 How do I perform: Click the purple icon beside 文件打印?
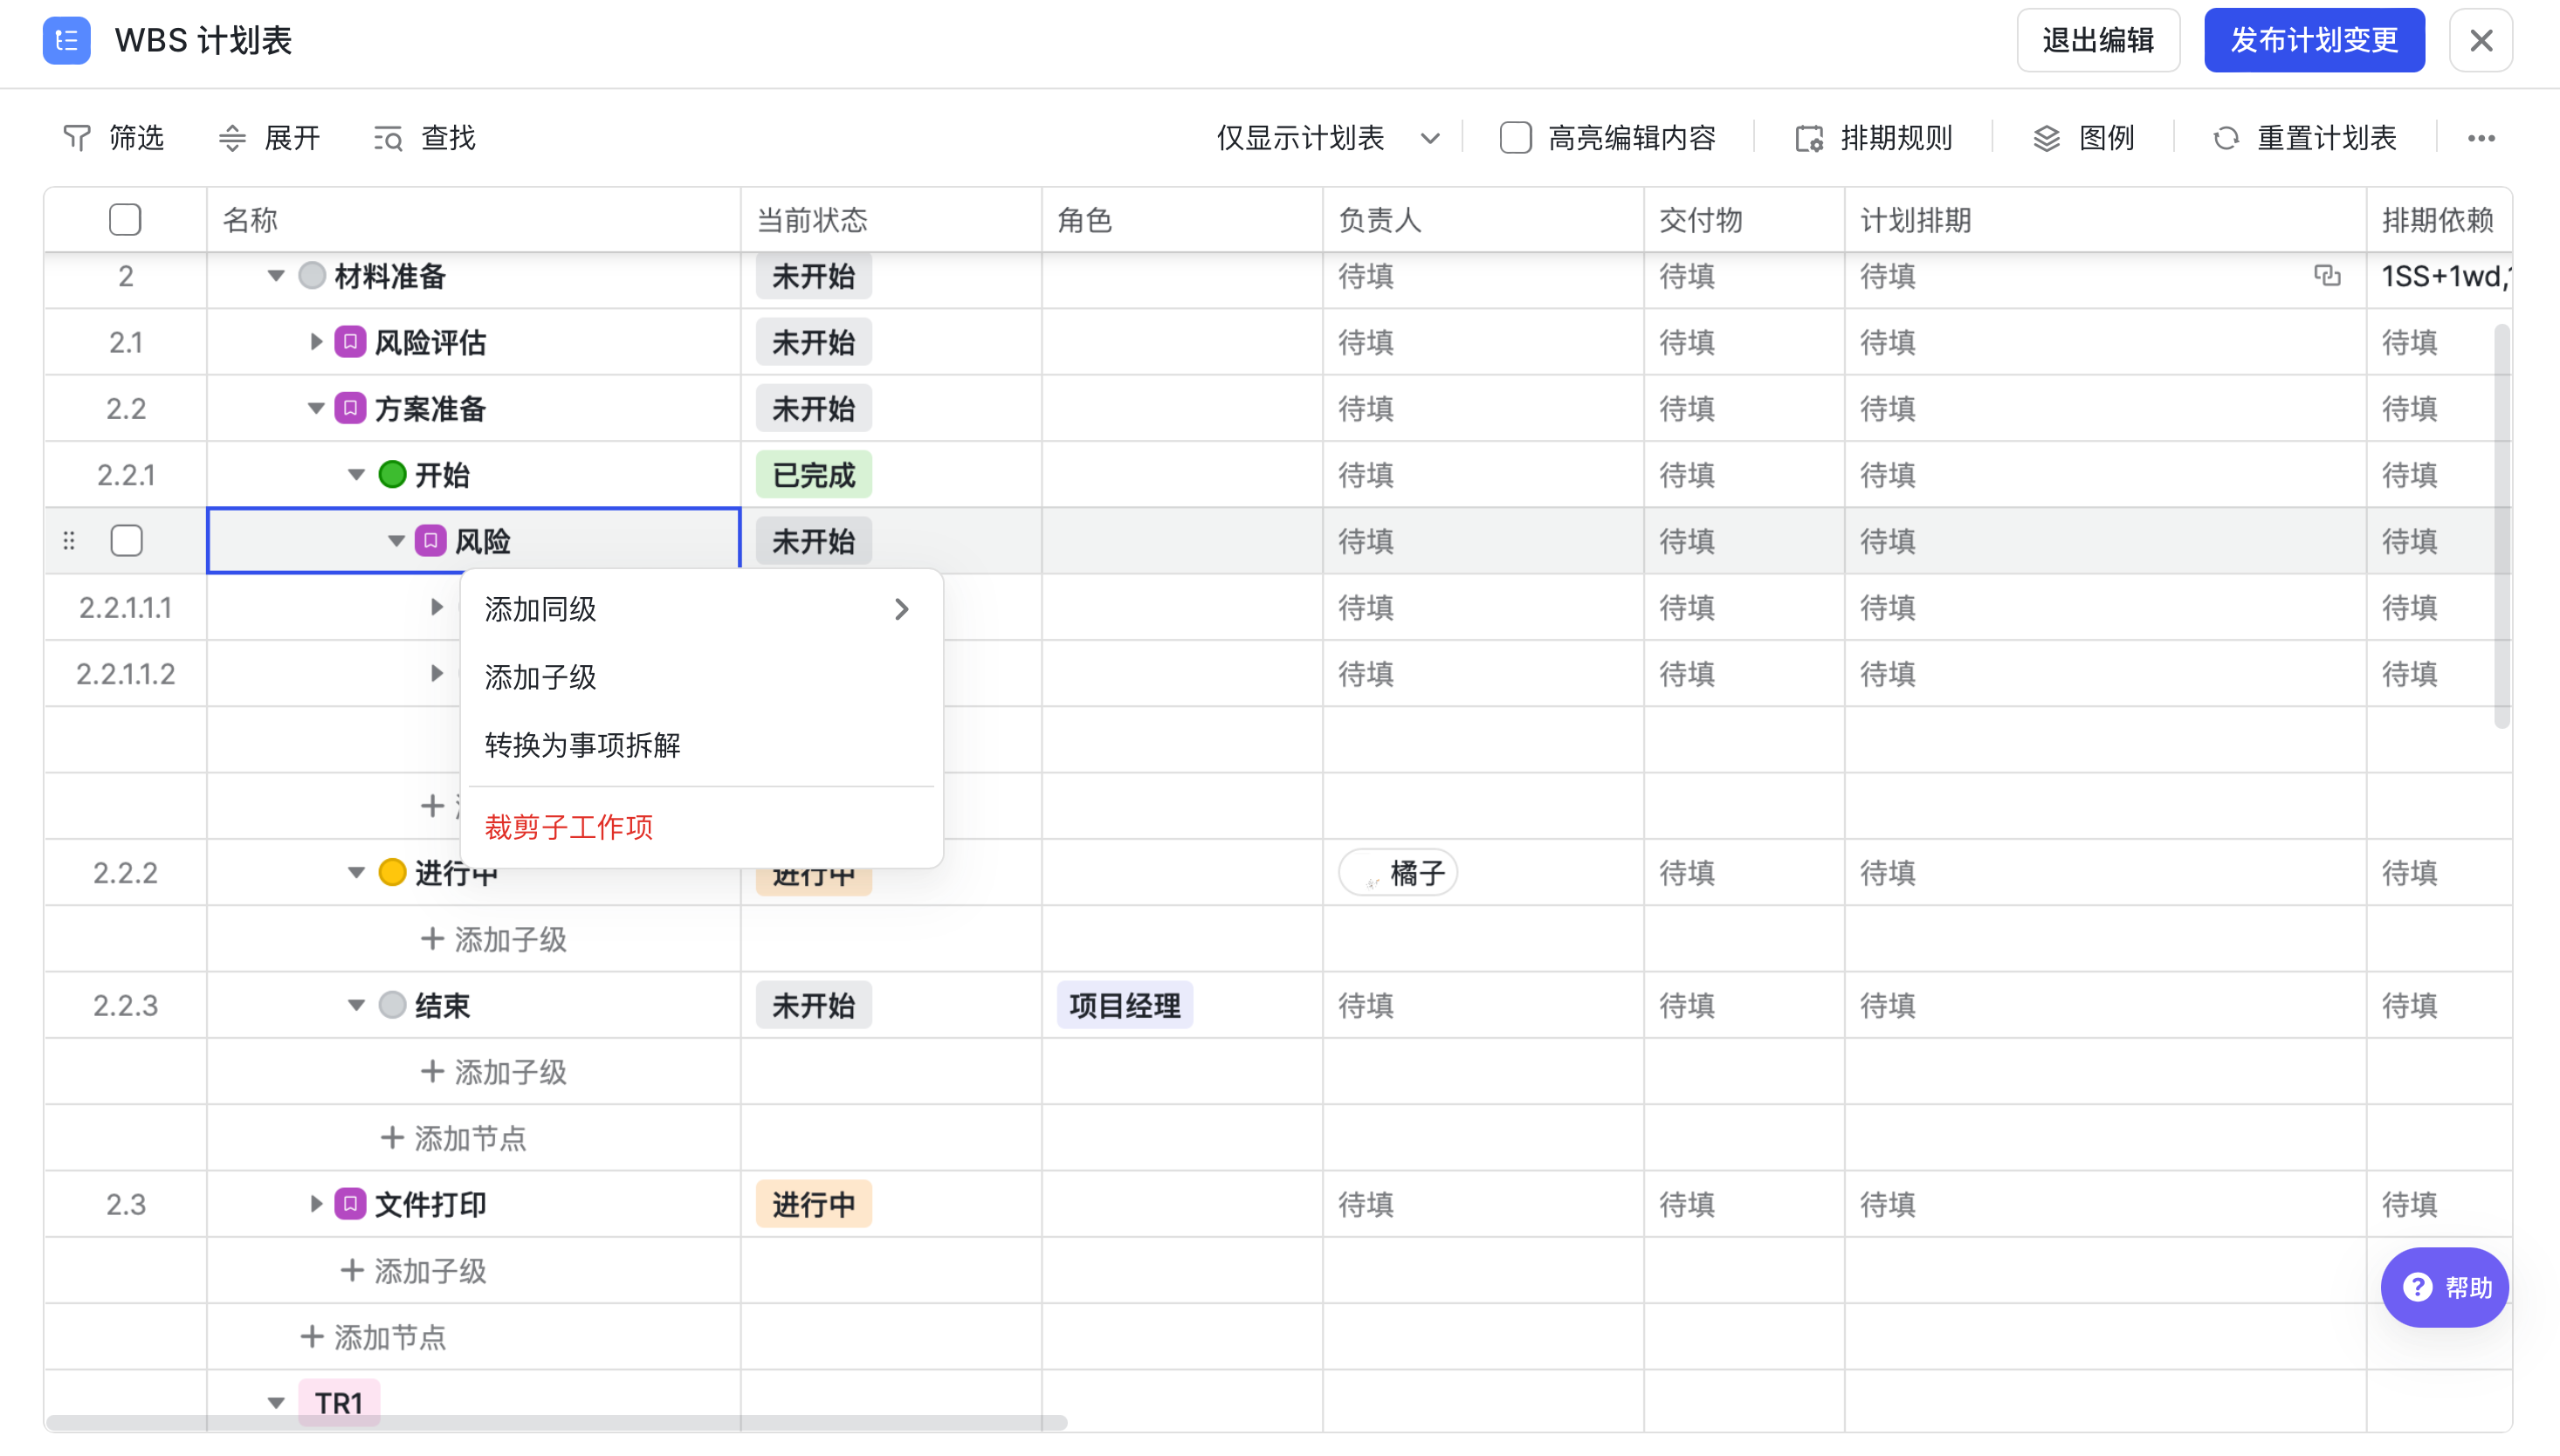pos(350,1203)
